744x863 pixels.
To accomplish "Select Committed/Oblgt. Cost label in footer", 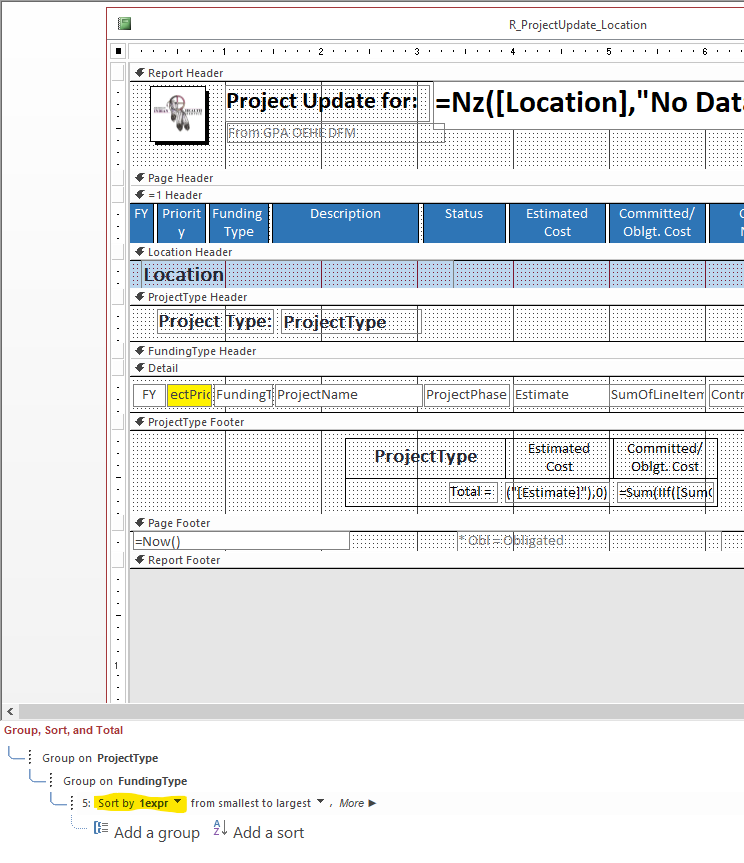I will tap(665, 457).
